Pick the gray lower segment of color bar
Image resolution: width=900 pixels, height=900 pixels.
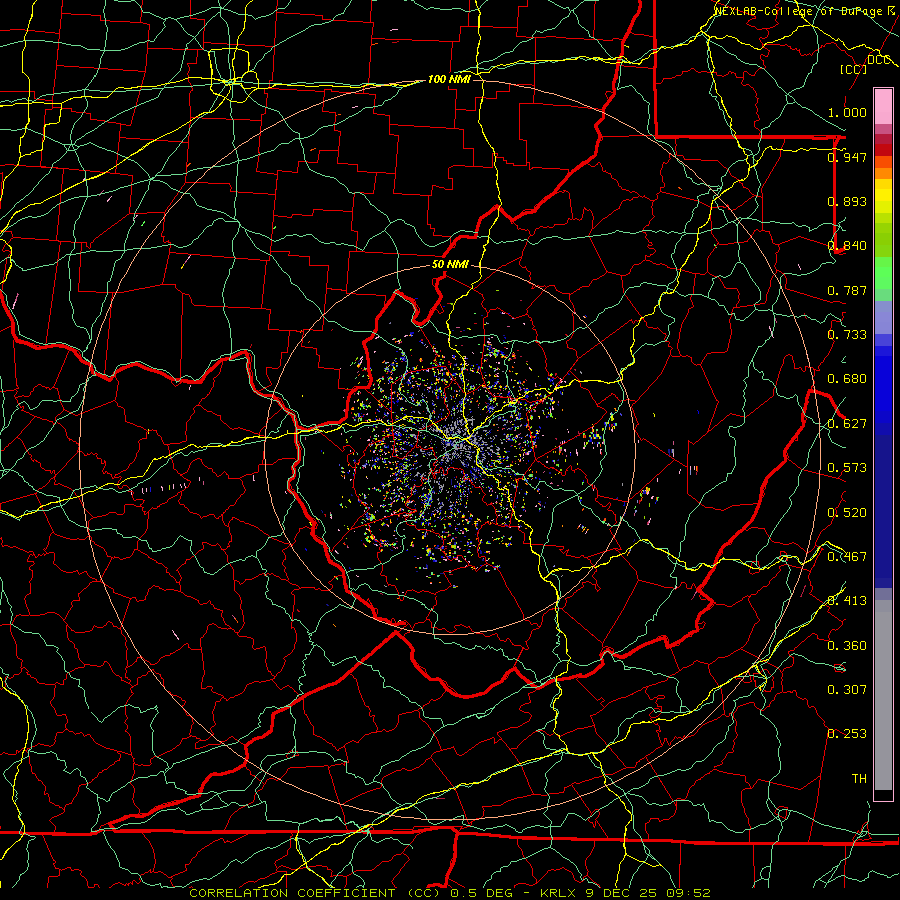click(x=883, y=695)
